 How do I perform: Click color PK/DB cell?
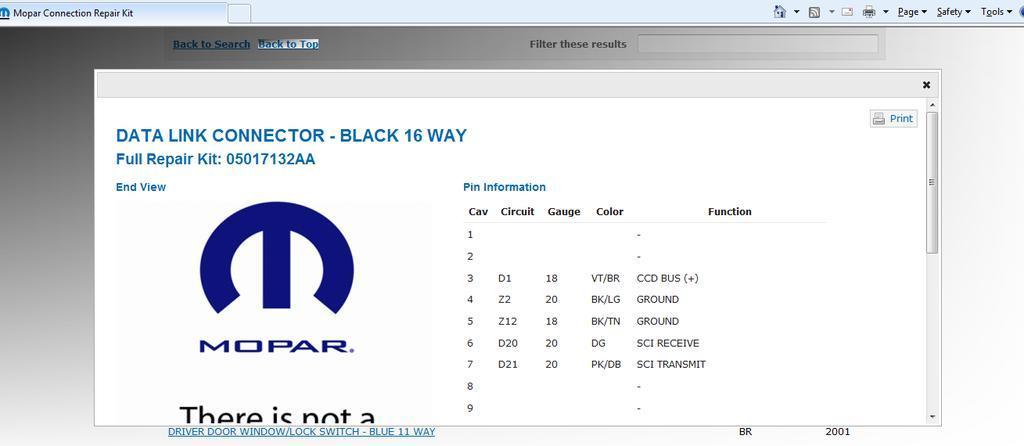pyautogui.click(x=605, y=364)
